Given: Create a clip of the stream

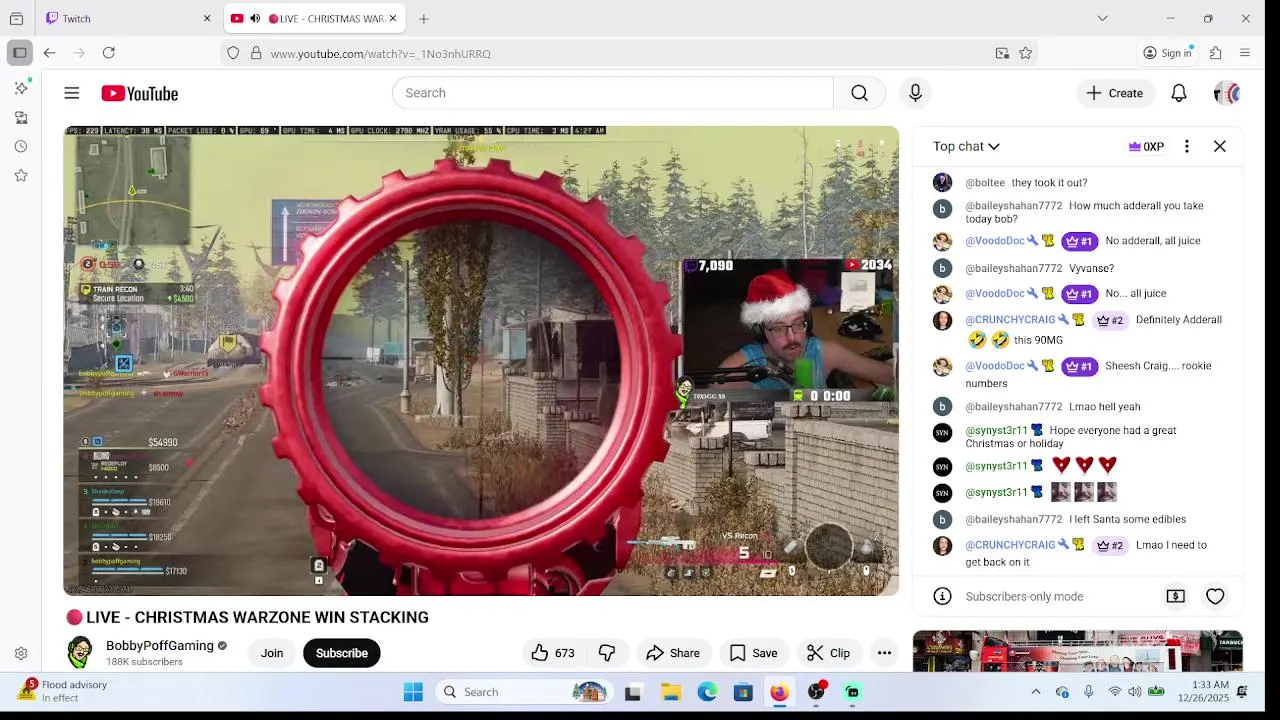Looking at the screenshot, I should [x=828, y=653].
